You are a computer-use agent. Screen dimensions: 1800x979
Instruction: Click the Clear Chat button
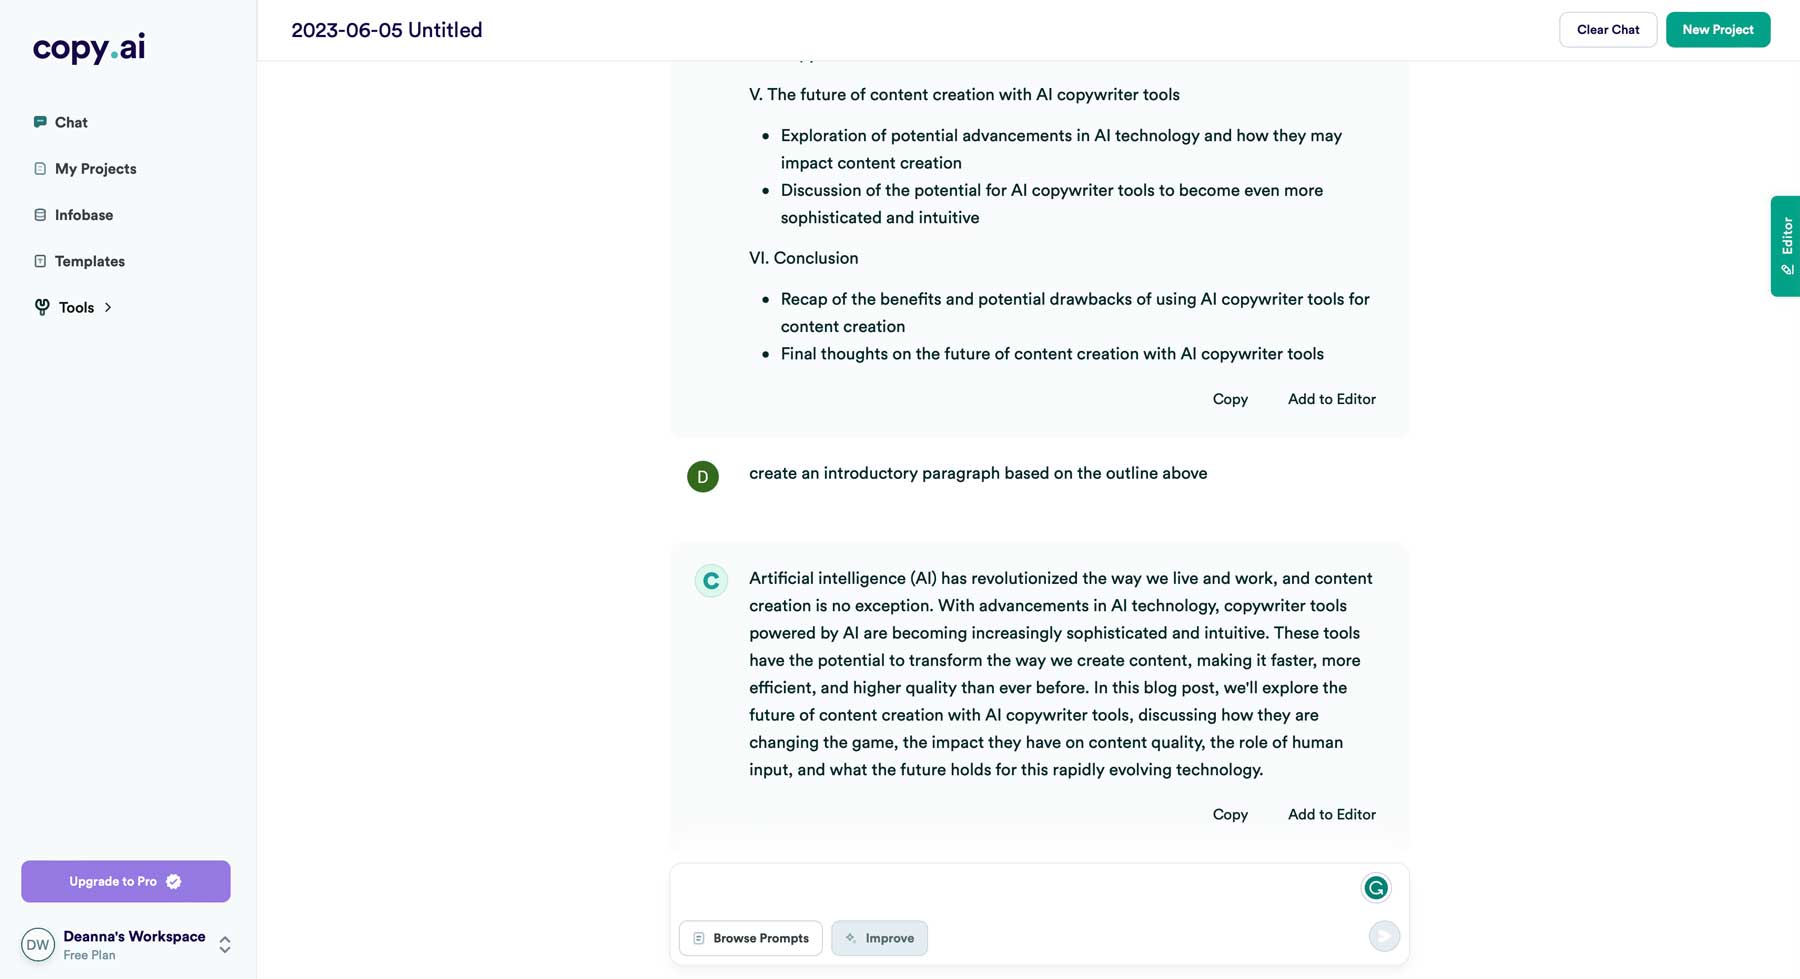click(1607, 30)
